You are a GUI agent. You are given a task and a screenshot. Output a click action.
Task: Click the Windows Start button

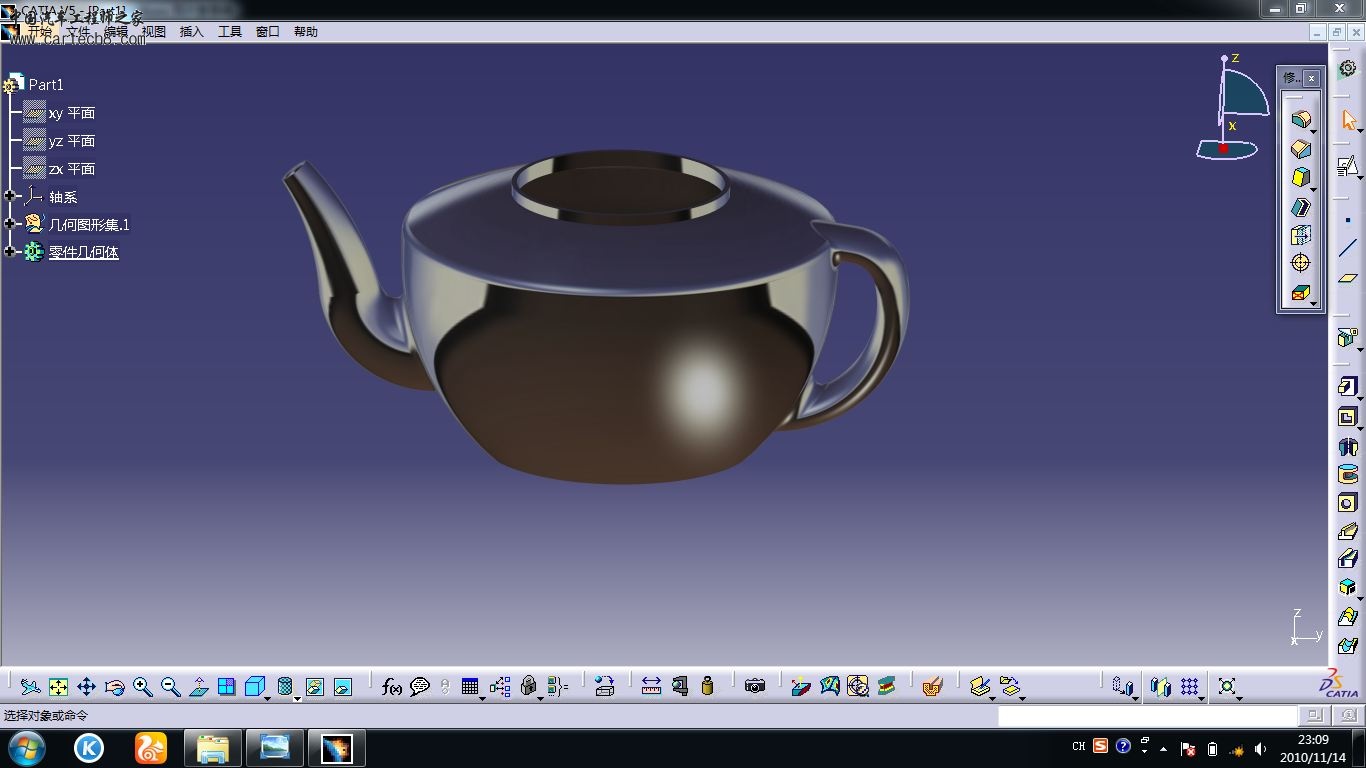click(26, 748)
